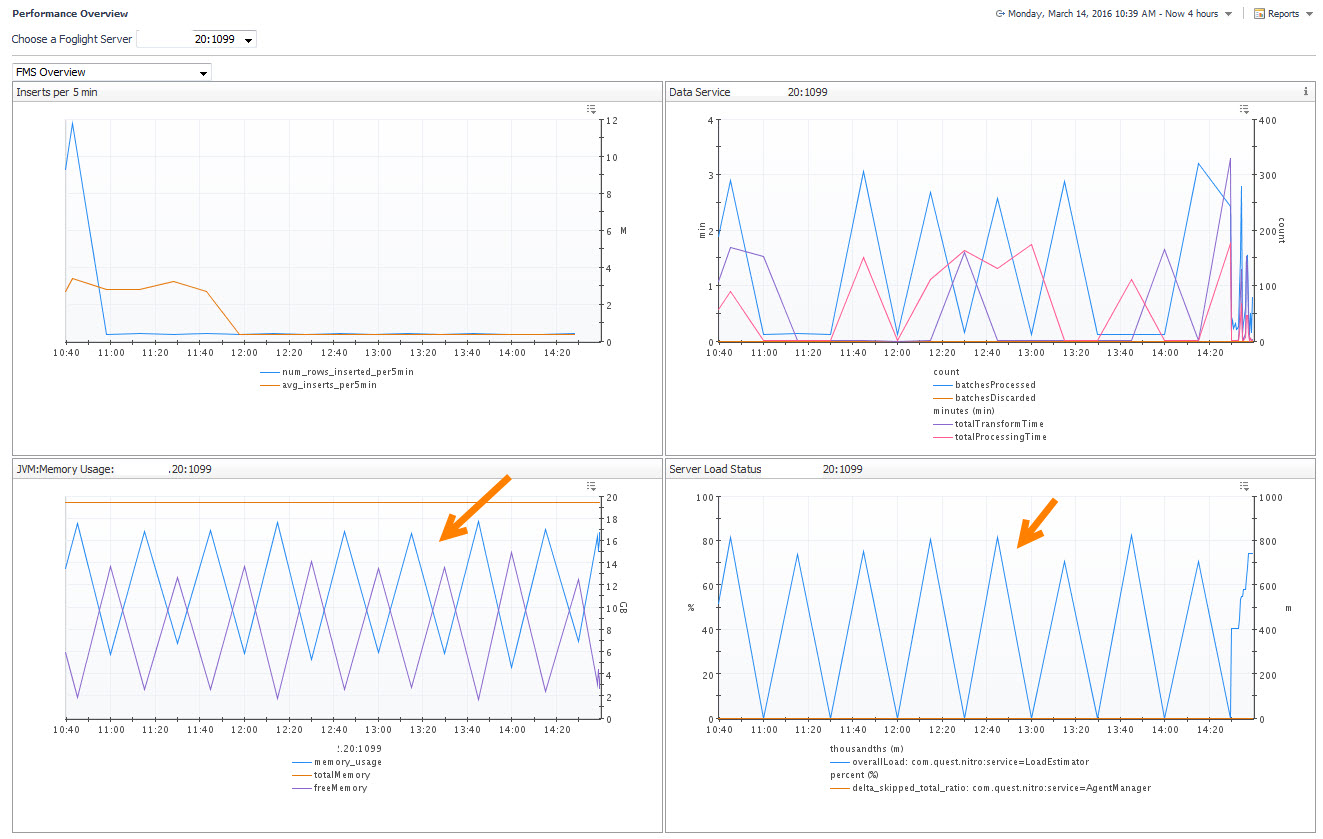Open chart options icon in Server Load Status panel

pos(1244,486)
